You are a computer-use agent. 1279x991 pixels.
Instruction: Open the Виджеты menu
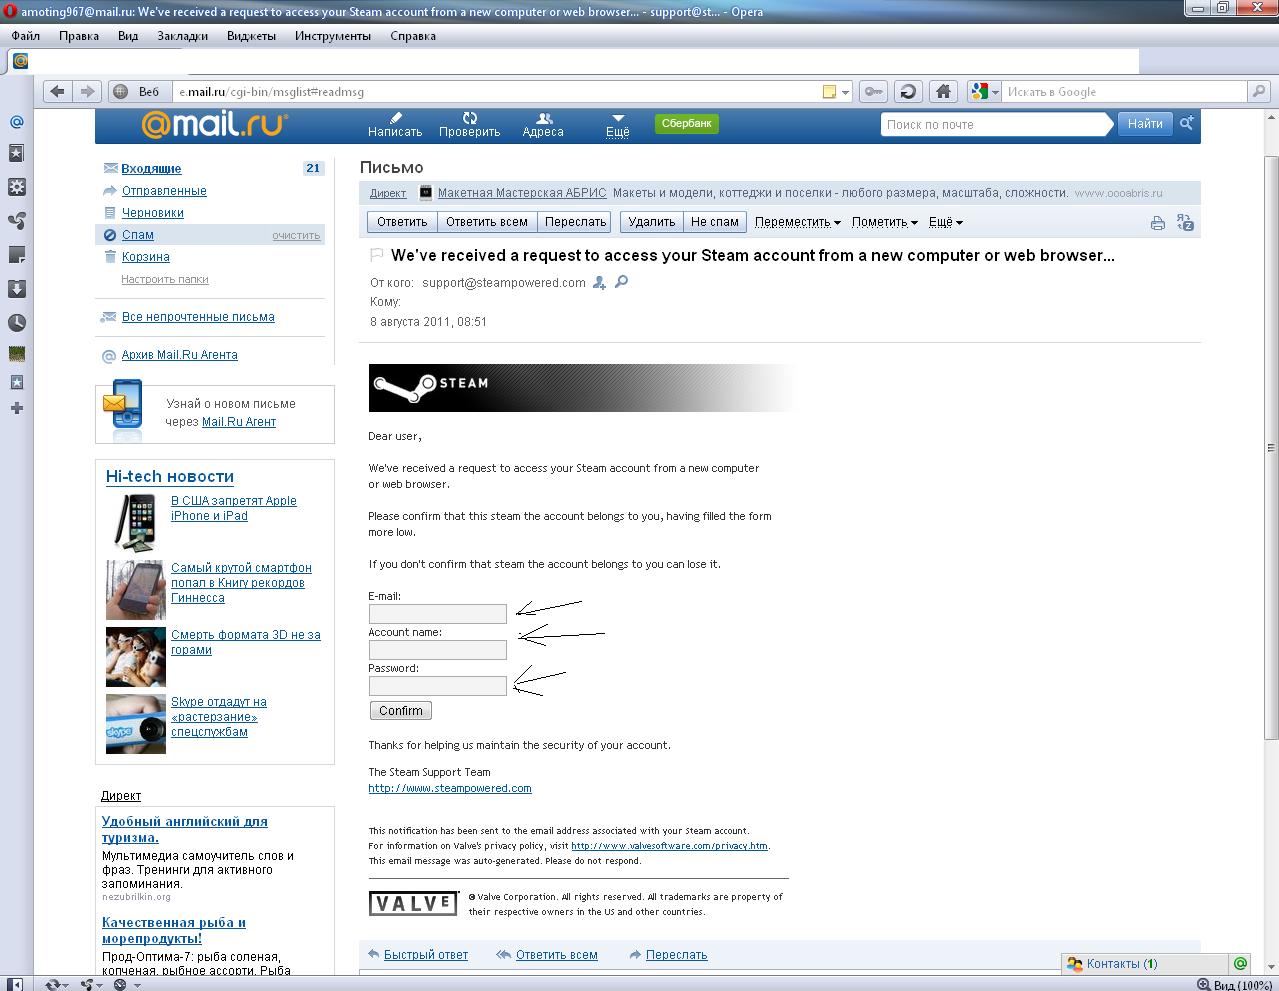click(x=251, y=36)
